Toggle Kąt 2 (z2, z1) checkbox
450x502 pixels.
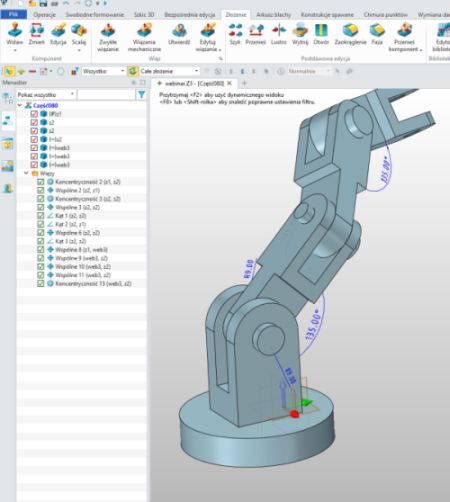[40, 224]
